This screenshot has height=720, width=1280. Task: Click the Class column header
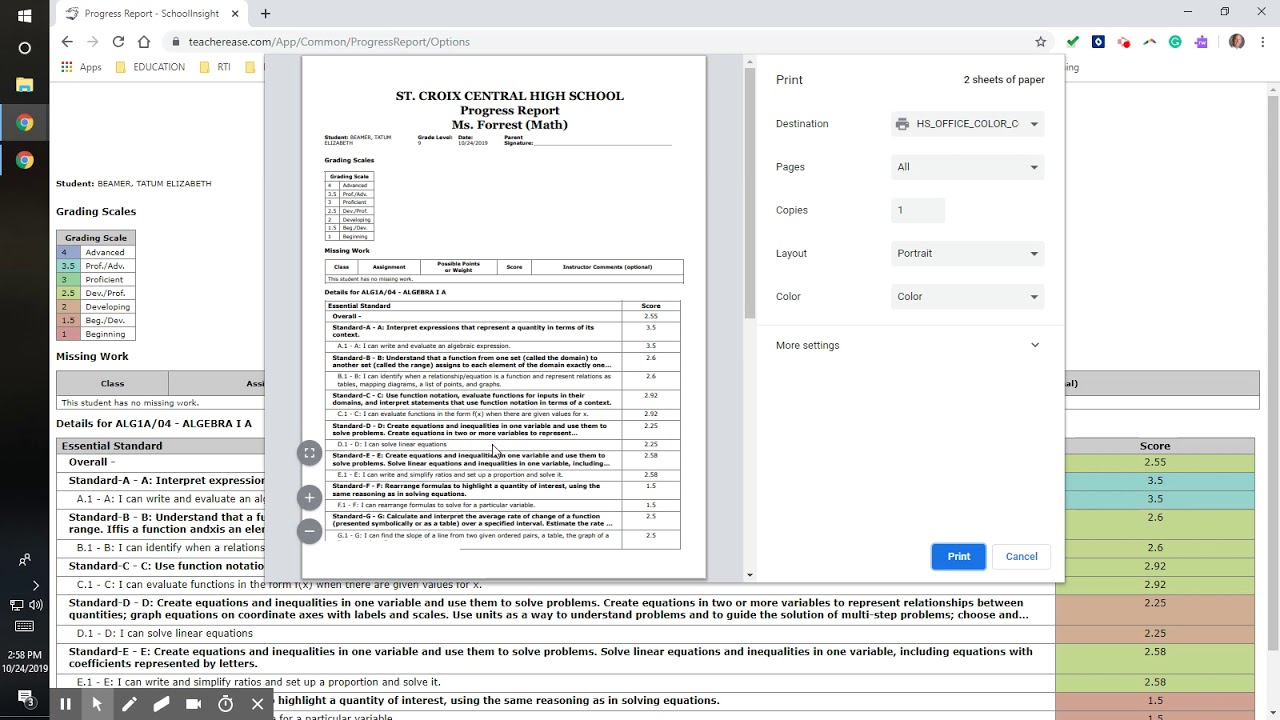tap(112, 383)
